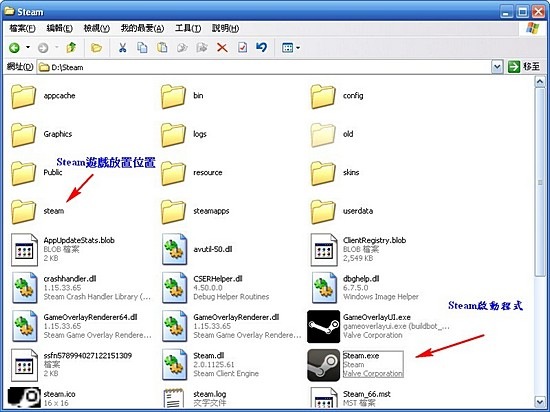Select the crashhandler.dll file

(x=81, y=288)
